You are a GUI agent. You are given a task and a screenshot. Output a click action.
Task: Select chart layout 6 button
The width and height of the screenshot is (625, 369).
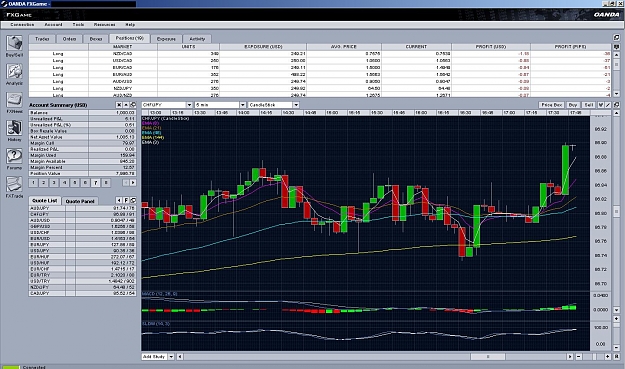click(85, 183)
